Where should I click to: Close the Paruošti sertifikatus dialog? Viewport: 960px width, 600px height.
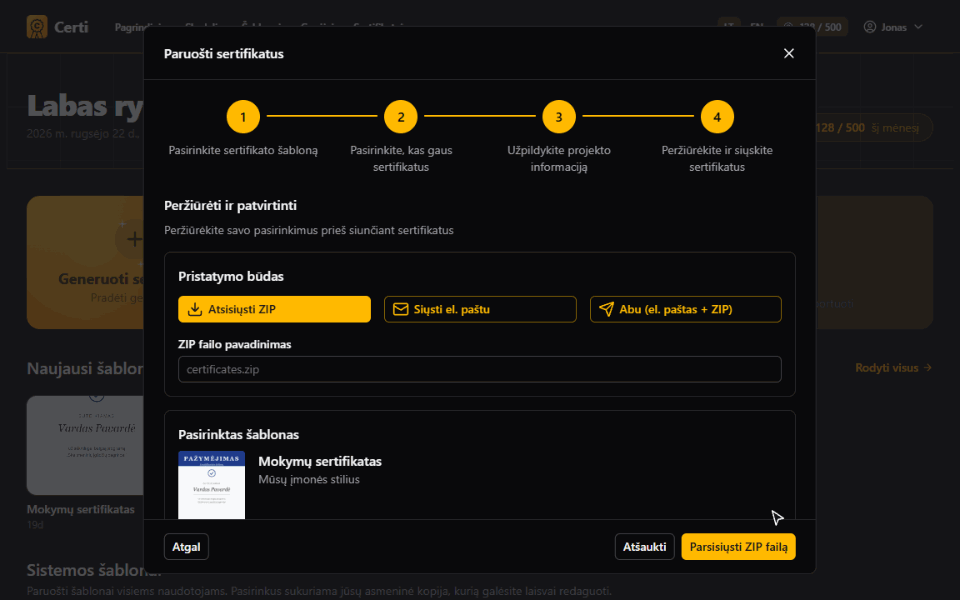[x=789, y=53]
